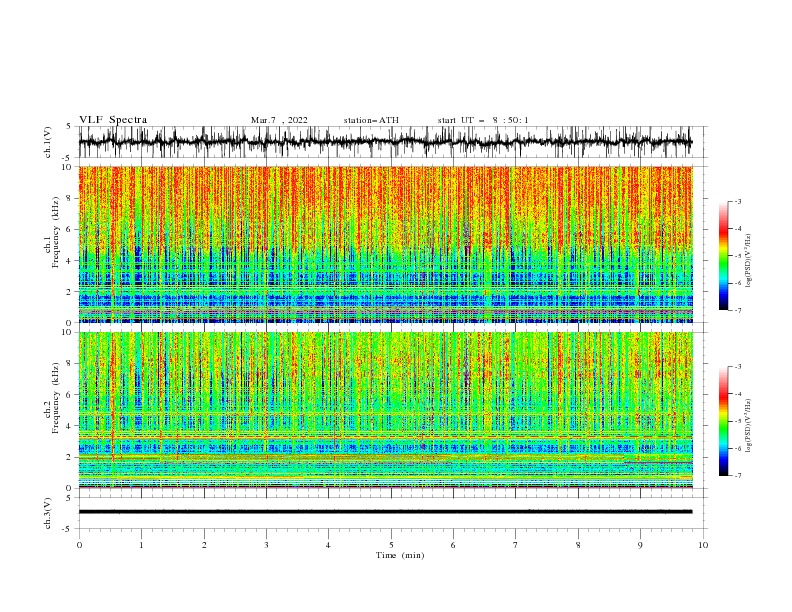Click time axis tick label "10"
Viewport: 792px width, 612px height.
tap(703, 545)
